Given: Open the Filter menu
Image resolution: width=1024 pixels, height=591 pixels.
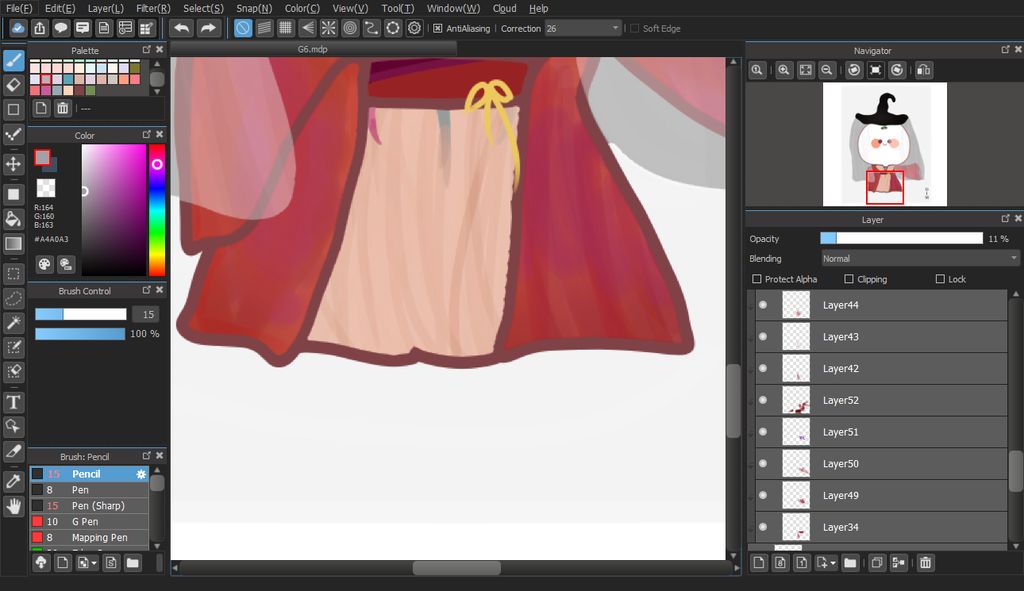Looking at the screenshot, I should tap(153, 8).
